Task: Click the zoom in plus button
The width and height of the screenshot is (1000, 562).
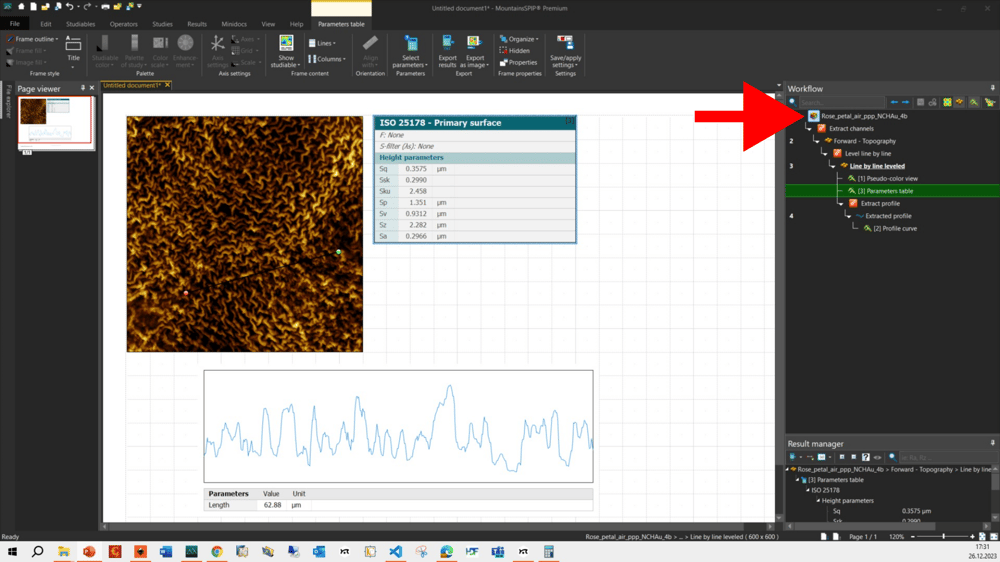Action: [972, 536]
